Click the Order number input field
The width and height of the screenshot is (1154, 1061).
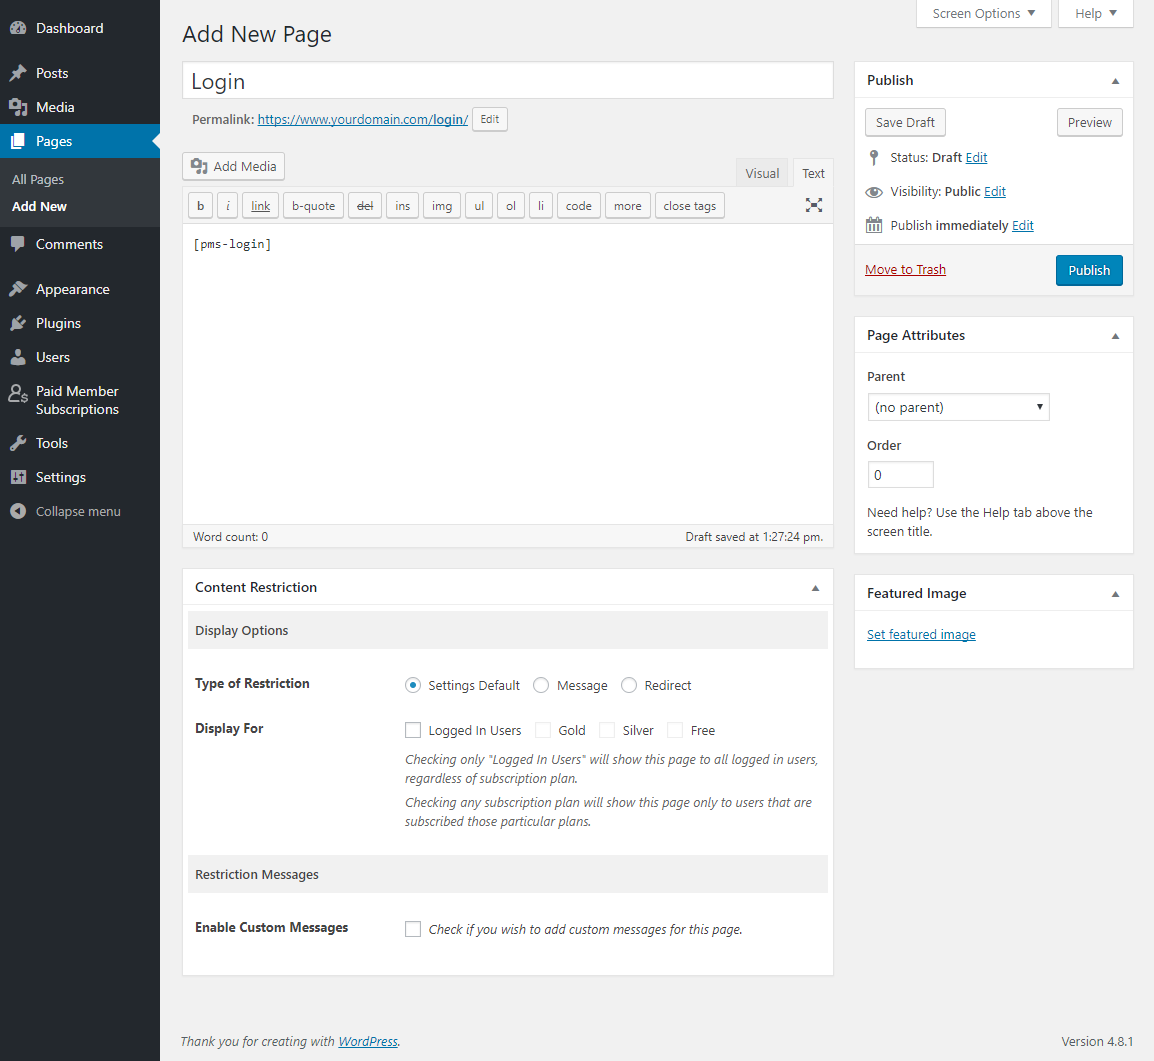click(x=900, y=475)
